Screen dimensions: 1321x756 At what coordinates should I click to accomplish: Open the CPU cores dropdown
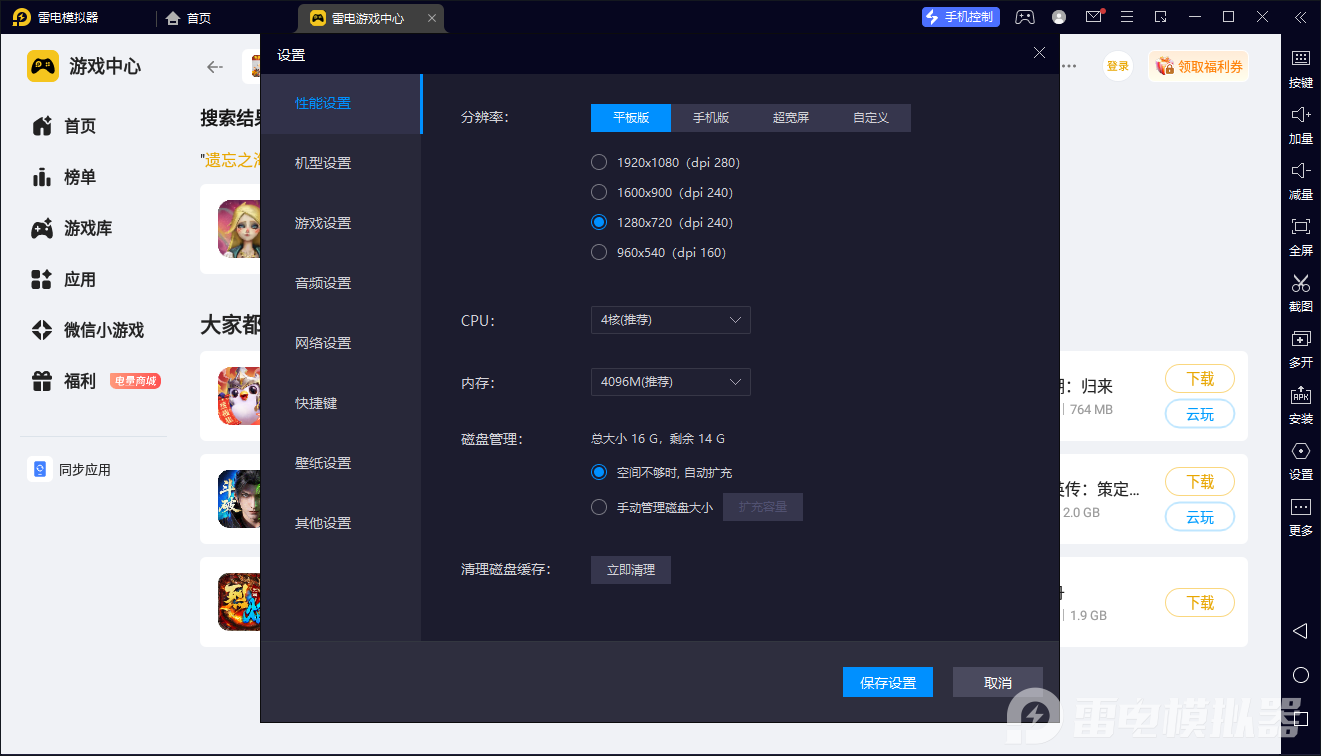[x=670, y=320]
